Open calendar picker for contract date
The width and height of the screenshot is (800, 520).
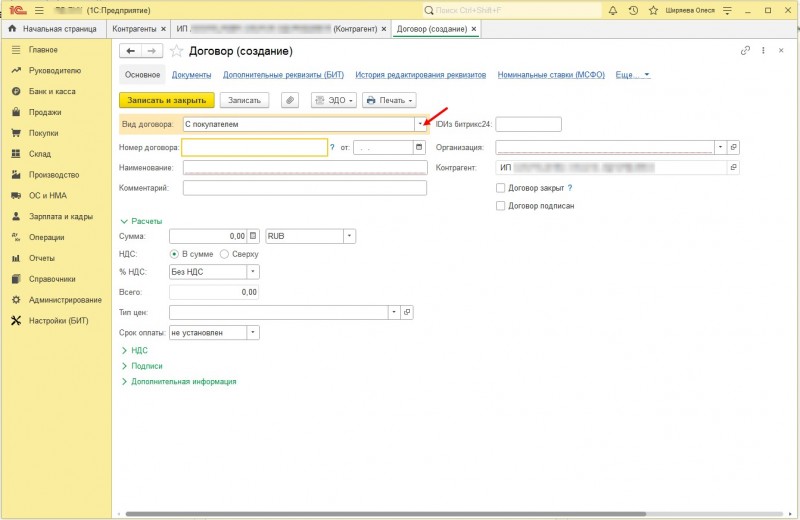coord(419,147)
